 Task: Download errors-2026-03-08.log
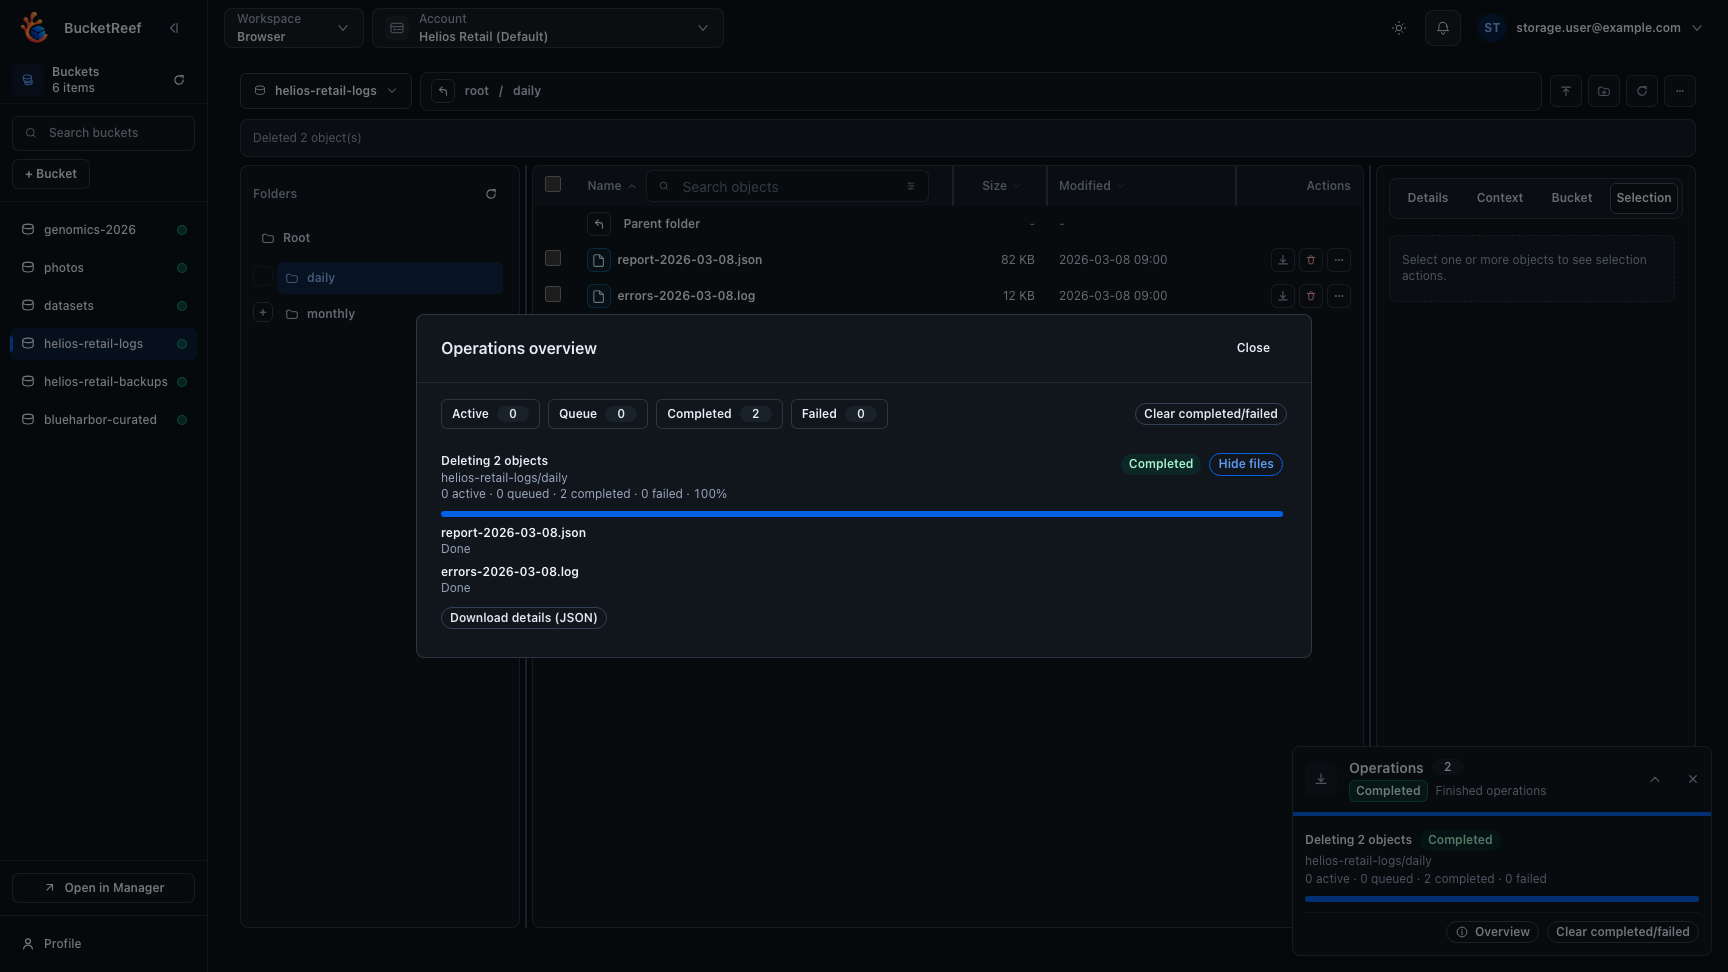click(1283, 296)
